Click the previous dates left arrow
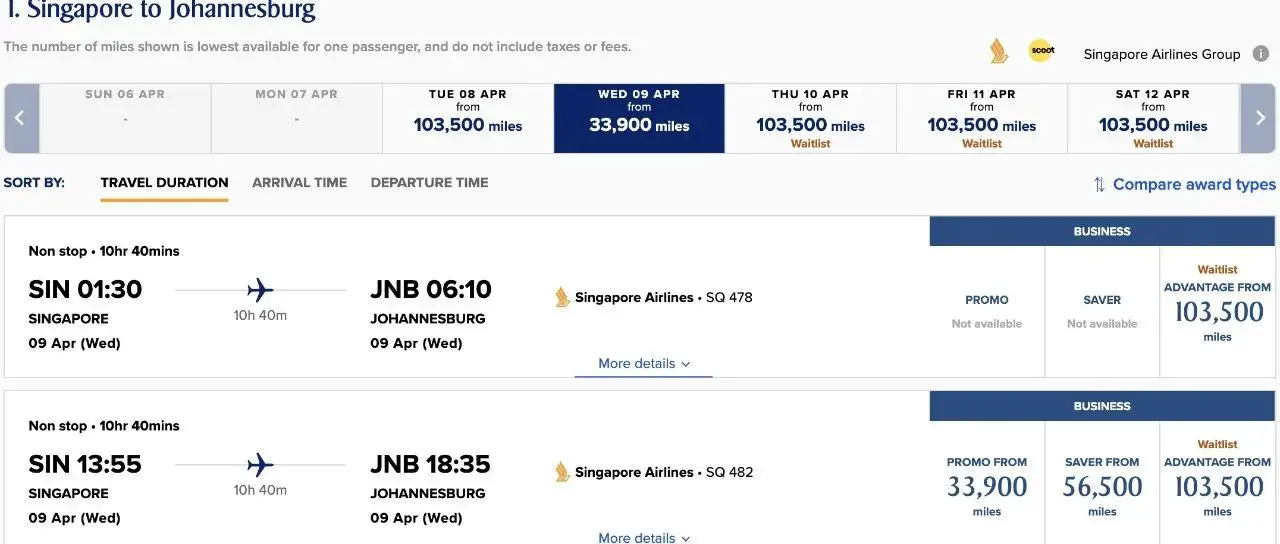This screenshot has width=1280, height=544. click(x=20, y=118)
